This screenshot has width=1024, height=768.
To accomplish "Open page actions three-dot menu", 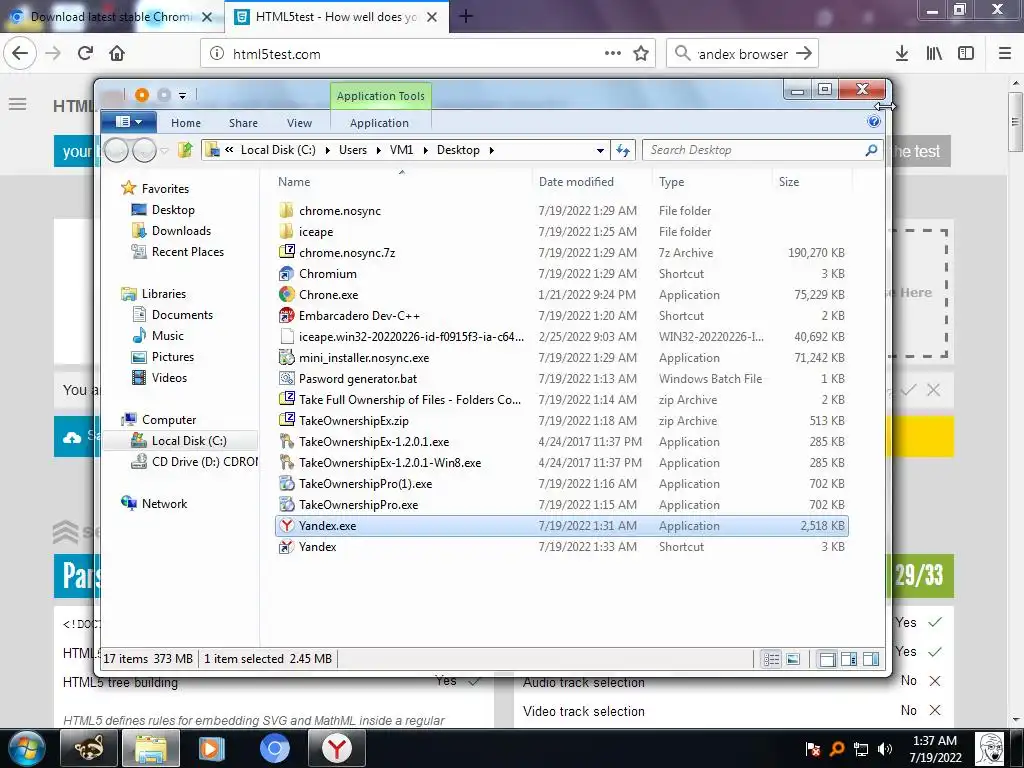I will click(613, 54).
